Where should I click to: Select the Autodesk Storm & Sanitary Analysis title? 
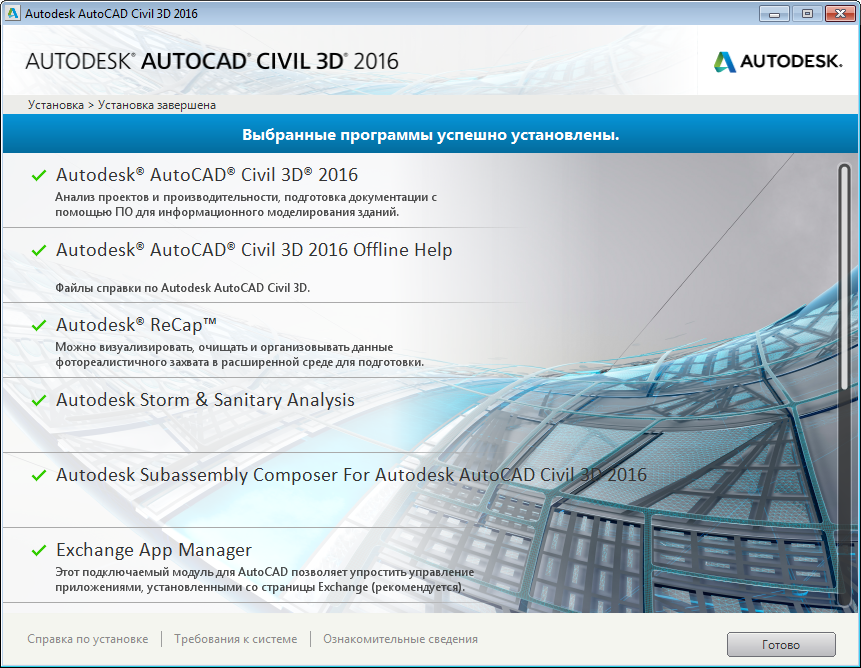tap(205, 400)
